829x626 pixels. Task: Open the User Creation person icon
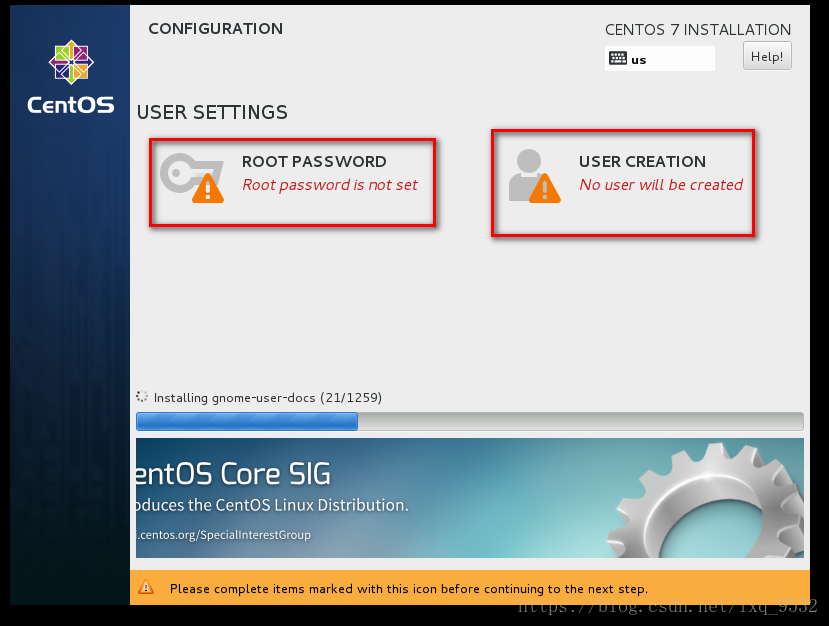pos(534,176)
